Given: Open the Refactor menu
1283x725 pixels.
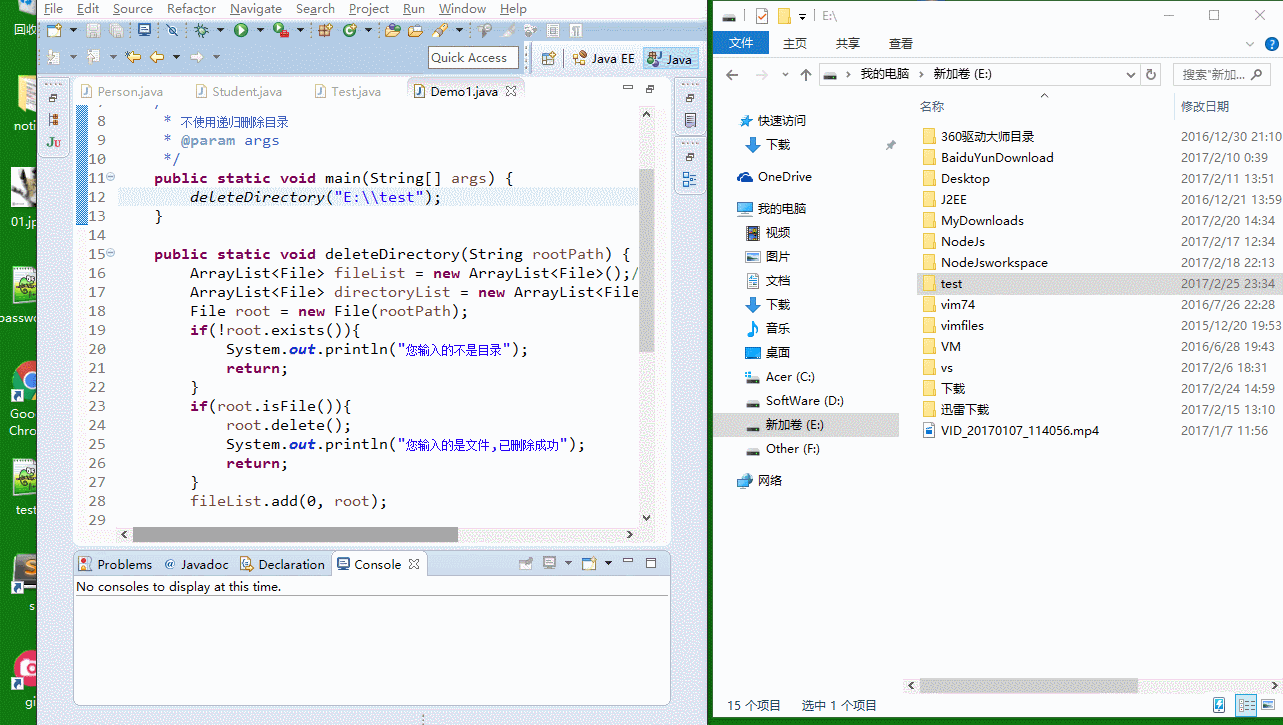Looking at the screenshot, I should [x=191, y=9].
